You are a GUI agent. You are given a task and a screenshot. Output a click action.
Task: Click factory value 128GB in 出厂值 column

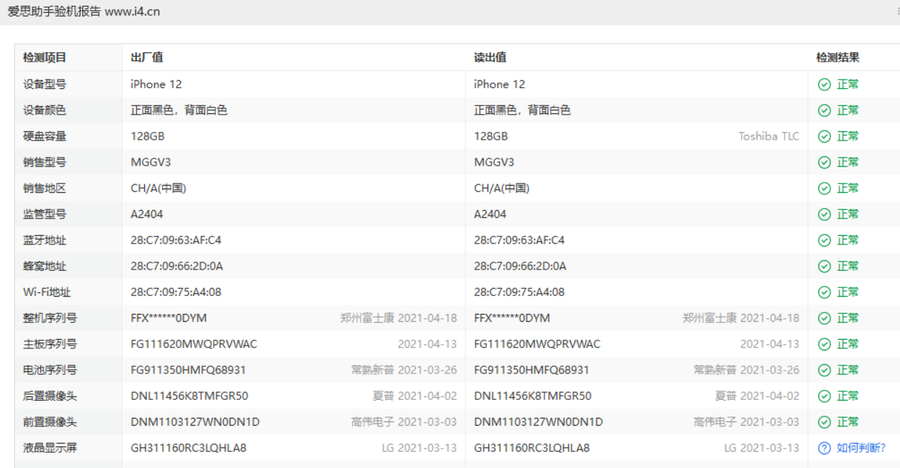[x=148, y=137]
